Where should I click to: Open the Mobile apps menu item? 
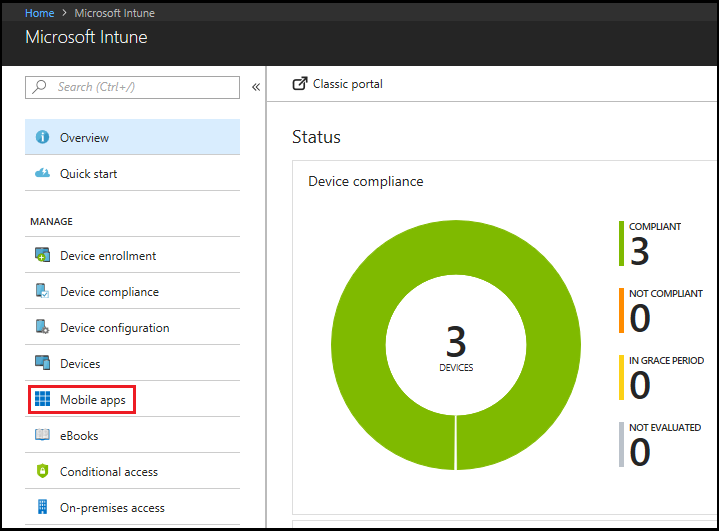click(93, 400)
